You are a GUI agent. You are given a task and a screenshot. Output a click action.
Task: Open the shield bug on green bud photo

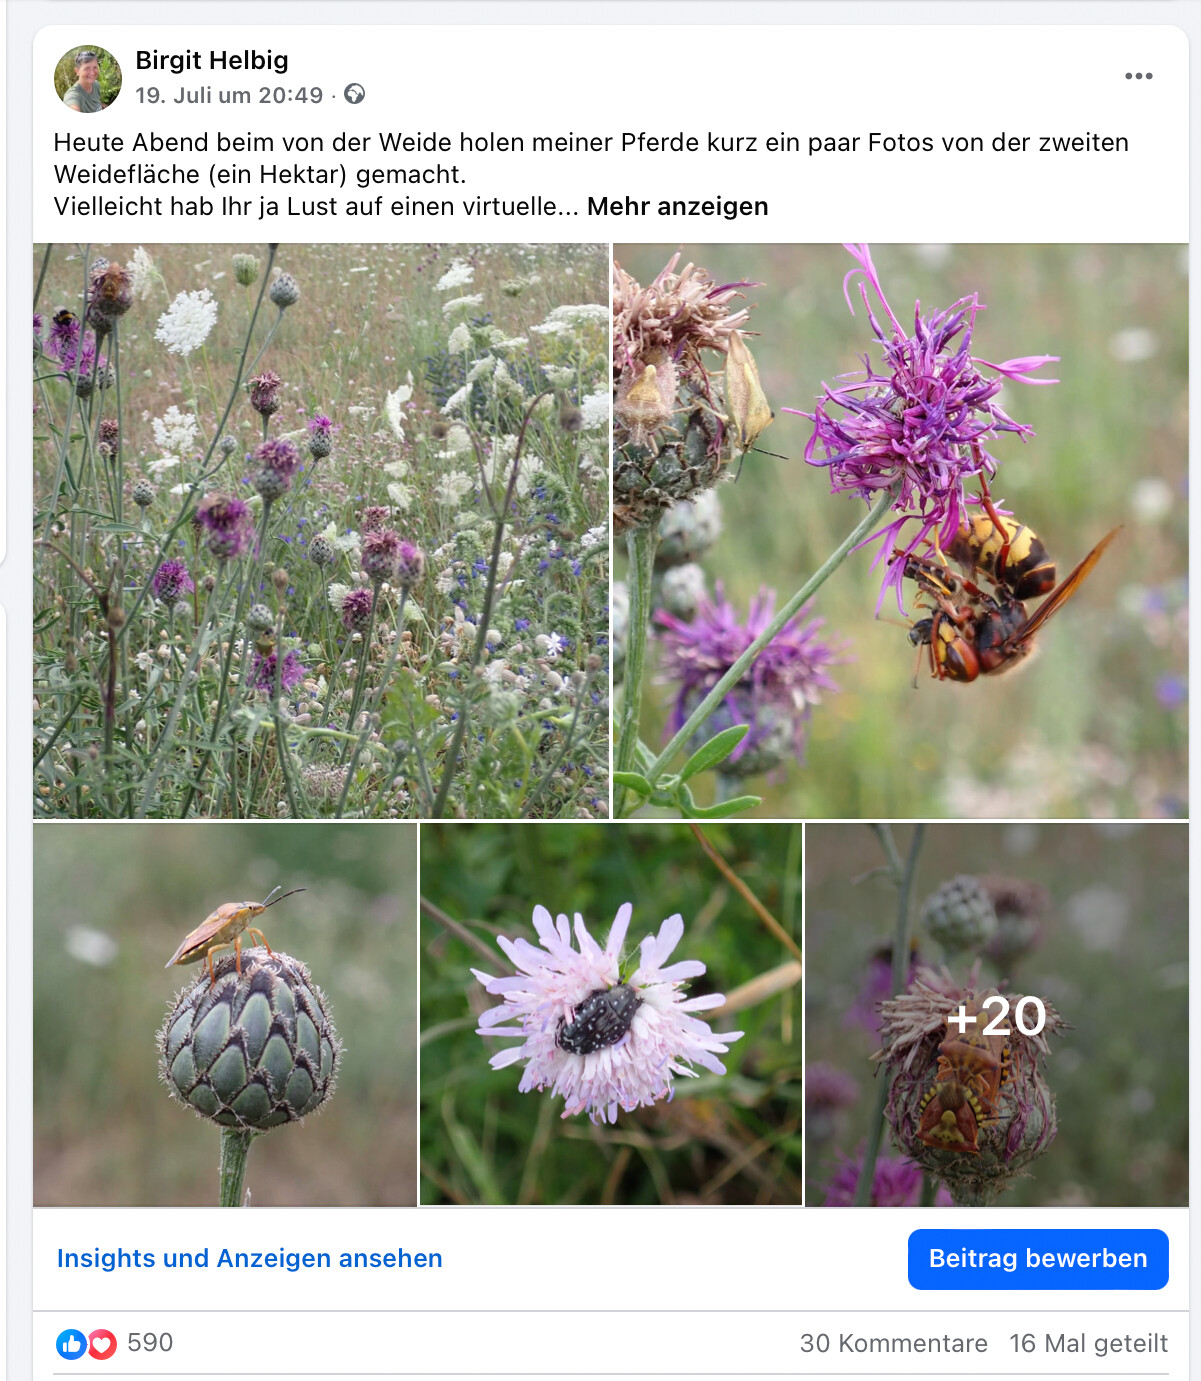(x=225, y=1014)
